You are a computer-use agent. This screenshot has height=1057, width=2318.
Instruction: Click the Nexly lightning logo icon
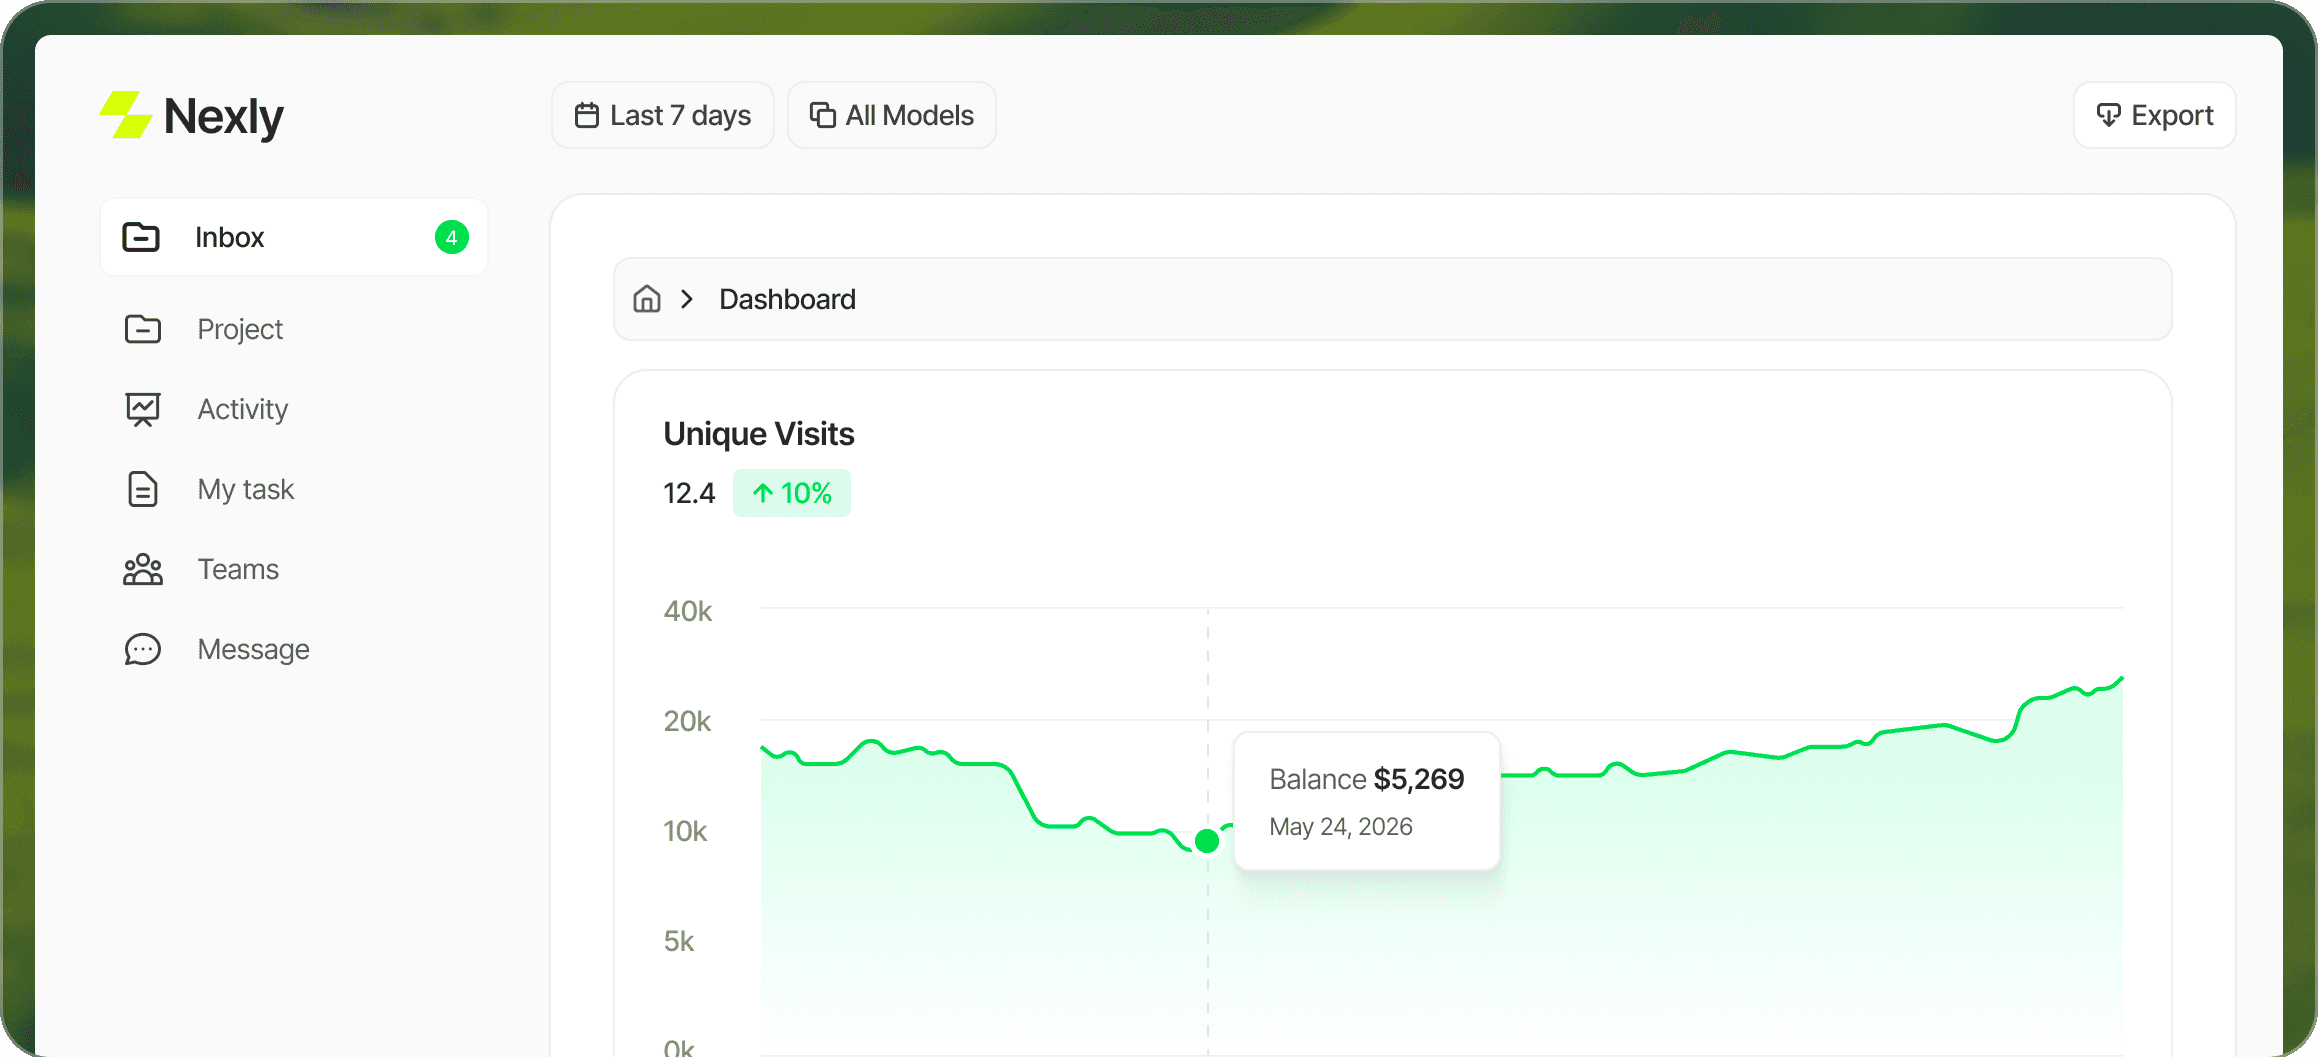coord(126,115)
